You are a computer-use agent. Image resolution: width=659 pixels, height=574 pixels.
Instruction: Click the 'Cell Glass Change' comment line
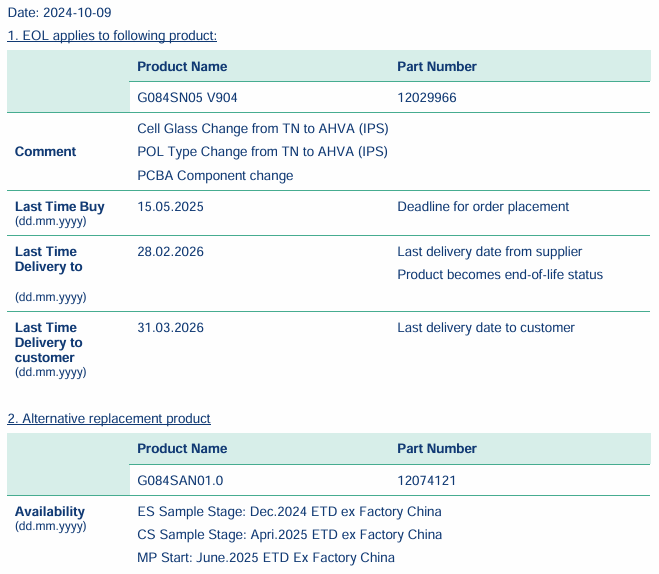point(262,129)
